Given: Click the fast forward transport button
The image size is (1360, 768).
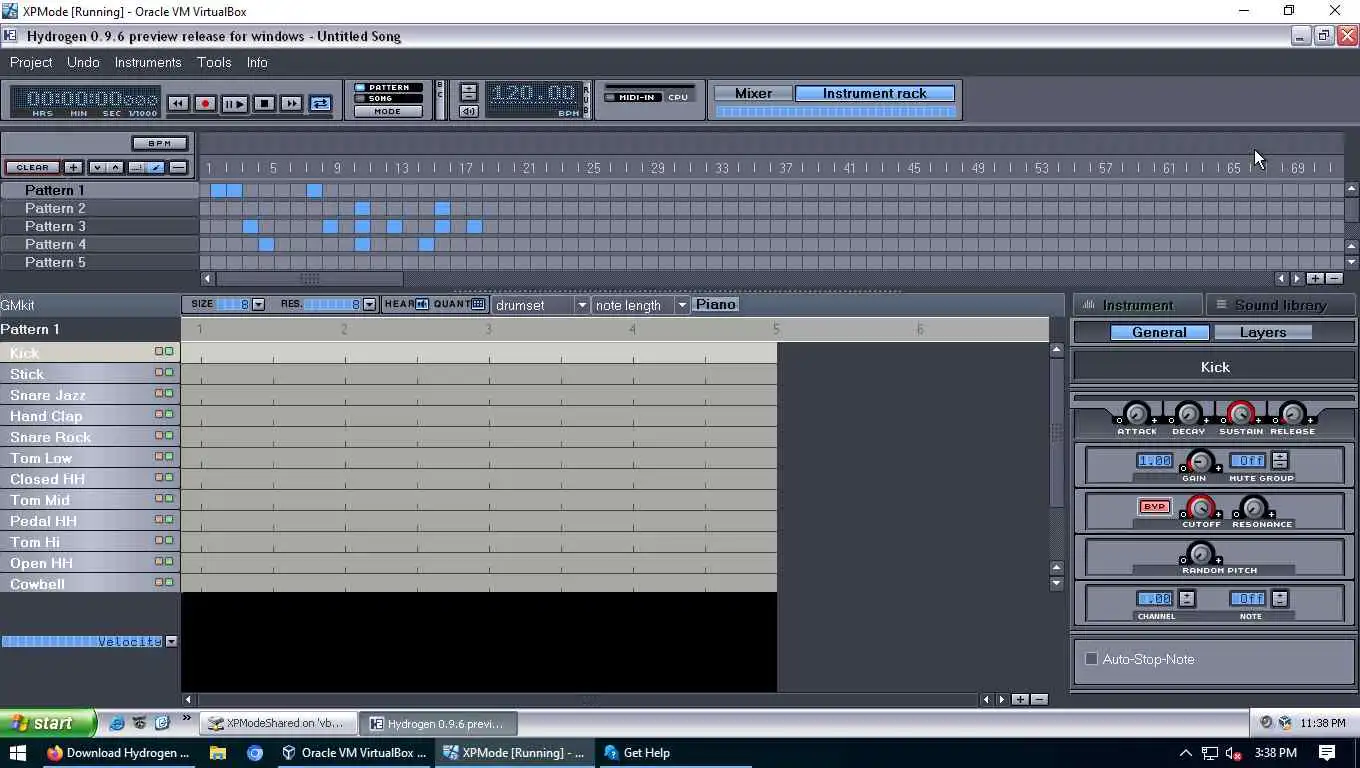Looking at the screenshot, I should click(x=291, y=103).
